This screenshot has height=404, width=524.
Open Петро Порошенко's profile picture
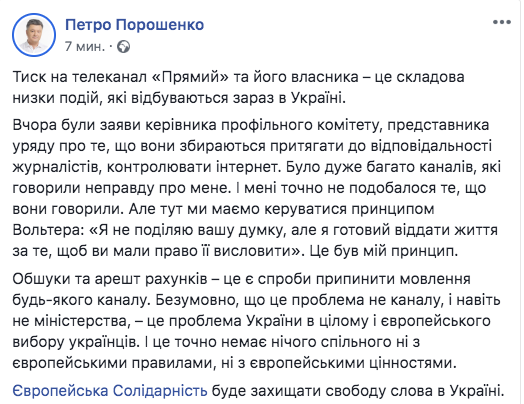pyautogui.click(x=34, y=35)
